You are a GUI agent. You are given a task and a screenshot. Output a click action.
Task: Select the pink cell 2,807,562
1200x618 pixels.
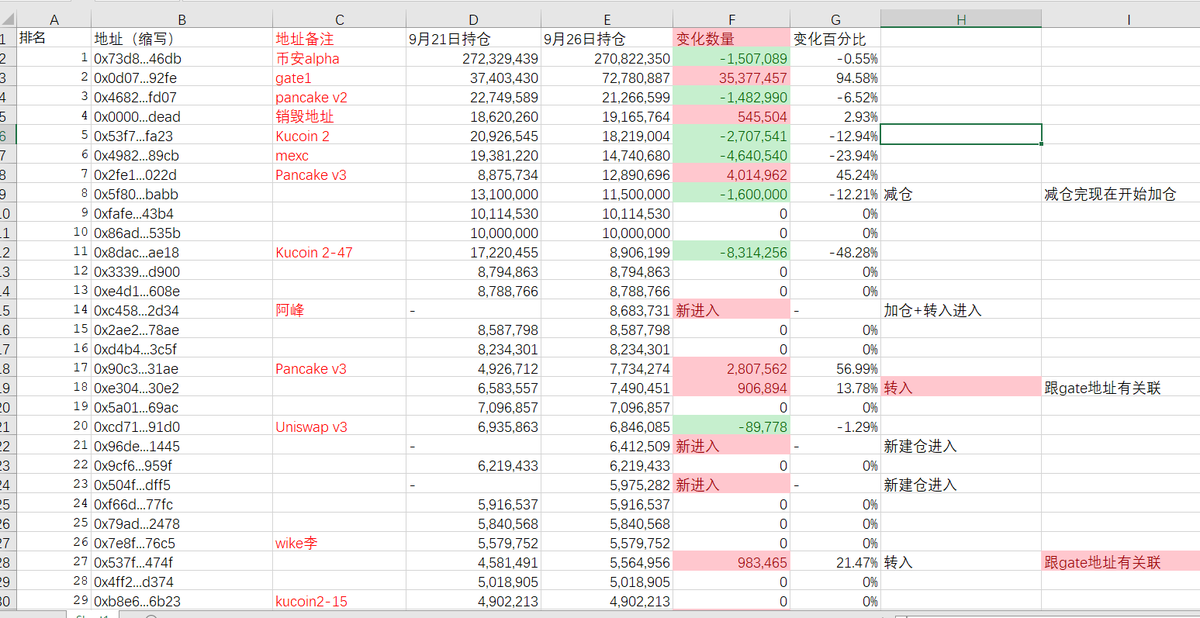(x=732, y=368)
